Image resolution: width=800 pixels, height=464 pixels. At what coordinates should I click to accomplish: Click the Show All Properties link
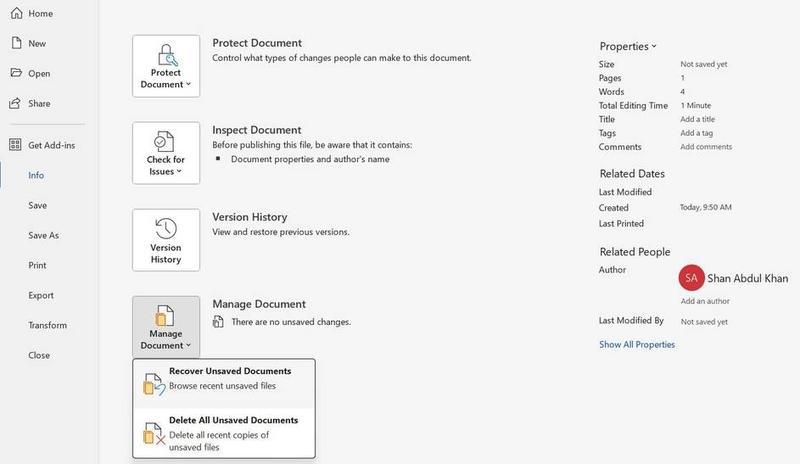pyautogui.click(x=637, y=344)
